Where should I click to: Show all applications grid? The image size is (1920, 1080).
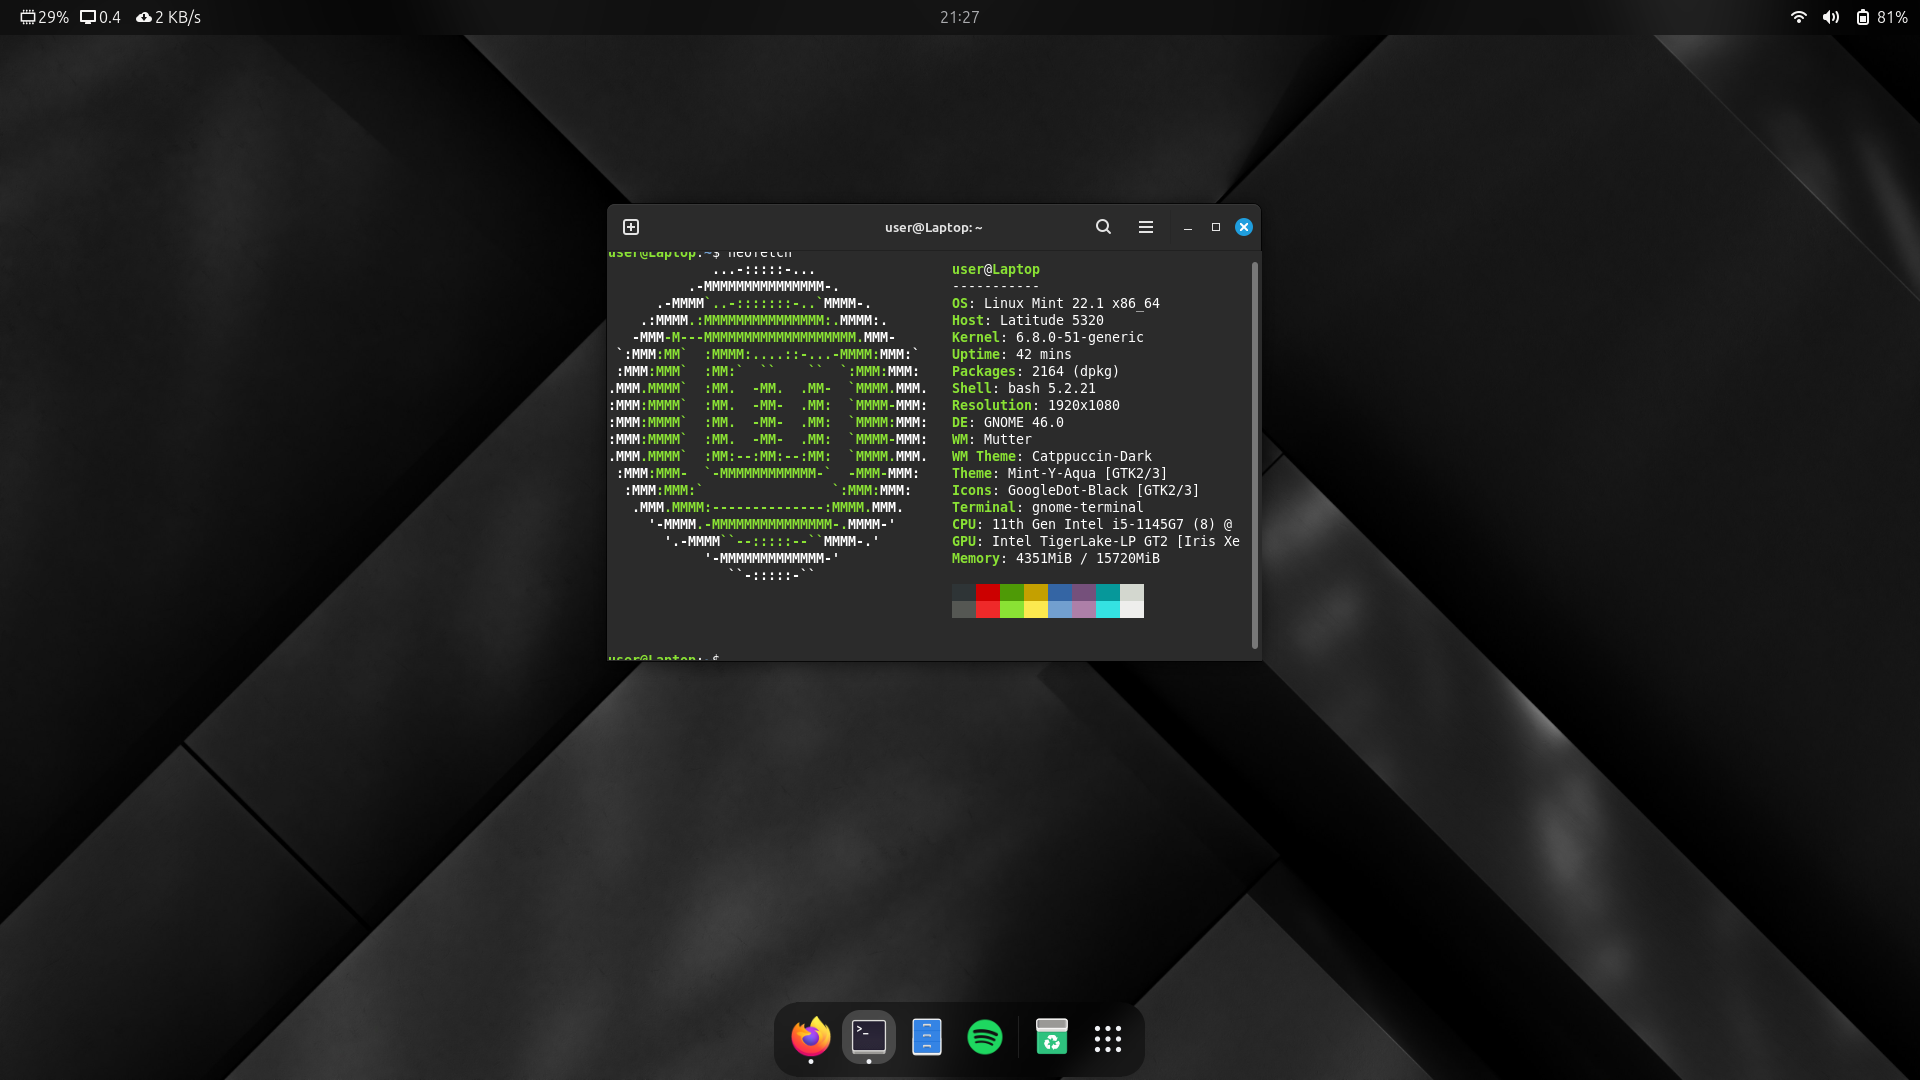point(1108,1039)
